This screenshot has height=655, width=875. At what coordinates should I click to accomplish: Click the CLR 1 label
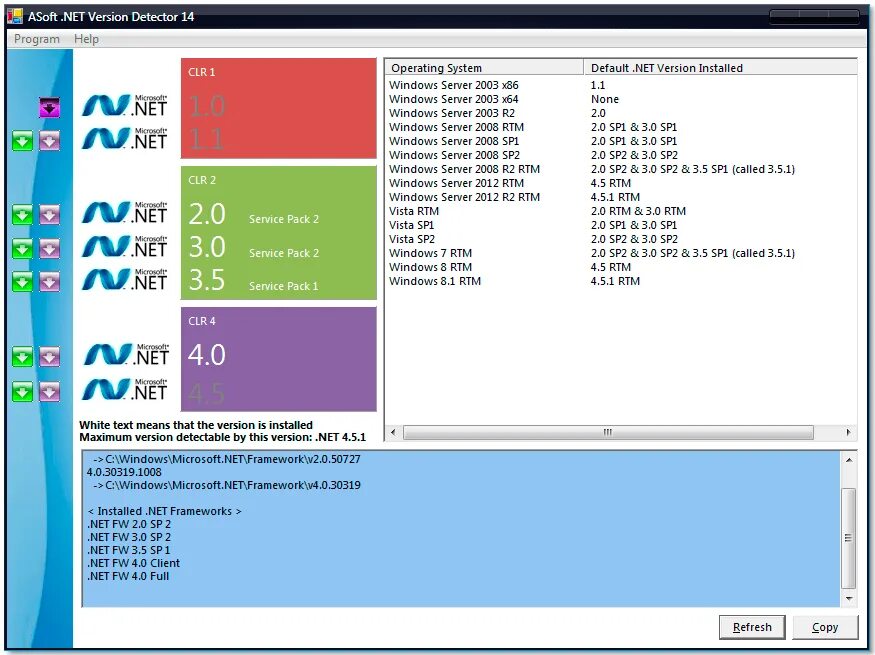coord(201,72)
